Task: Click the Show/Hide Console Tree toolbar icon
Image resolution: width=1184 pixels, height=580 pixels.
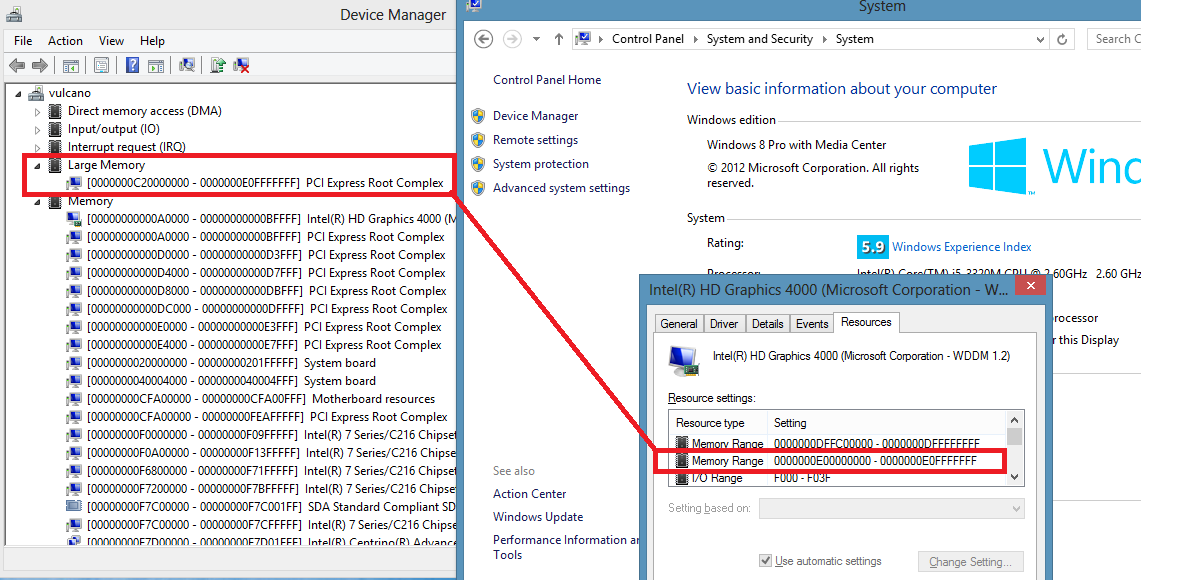Action: [70, 66]
